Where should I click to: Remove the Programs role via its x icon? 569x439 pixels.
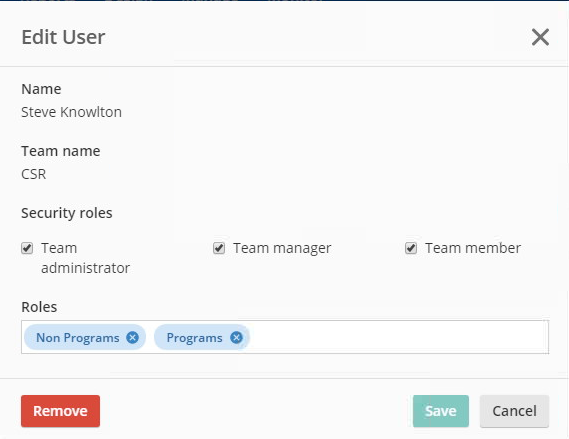[236, 337]
